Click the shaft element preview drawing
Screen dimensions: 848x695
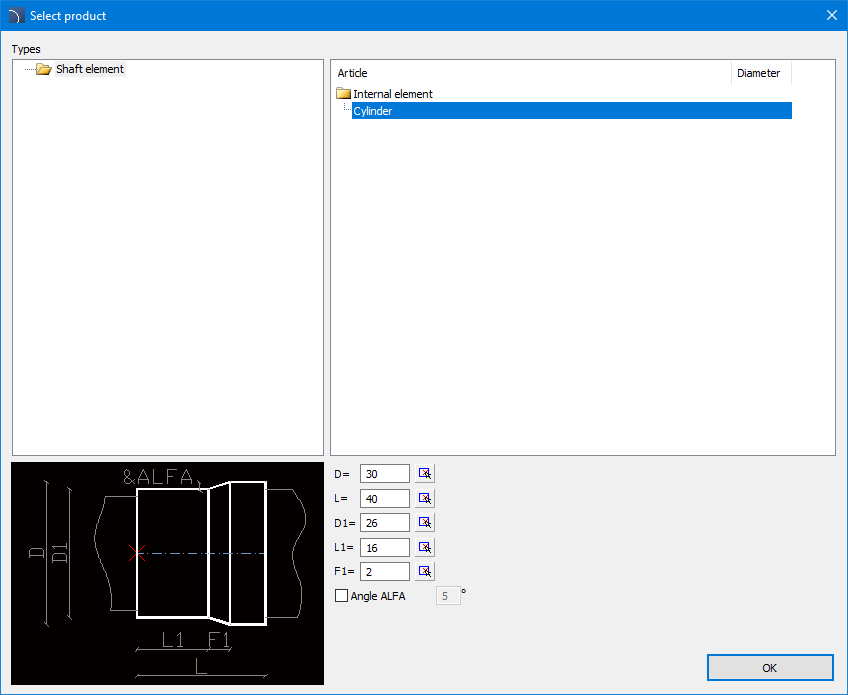[167, 572]
